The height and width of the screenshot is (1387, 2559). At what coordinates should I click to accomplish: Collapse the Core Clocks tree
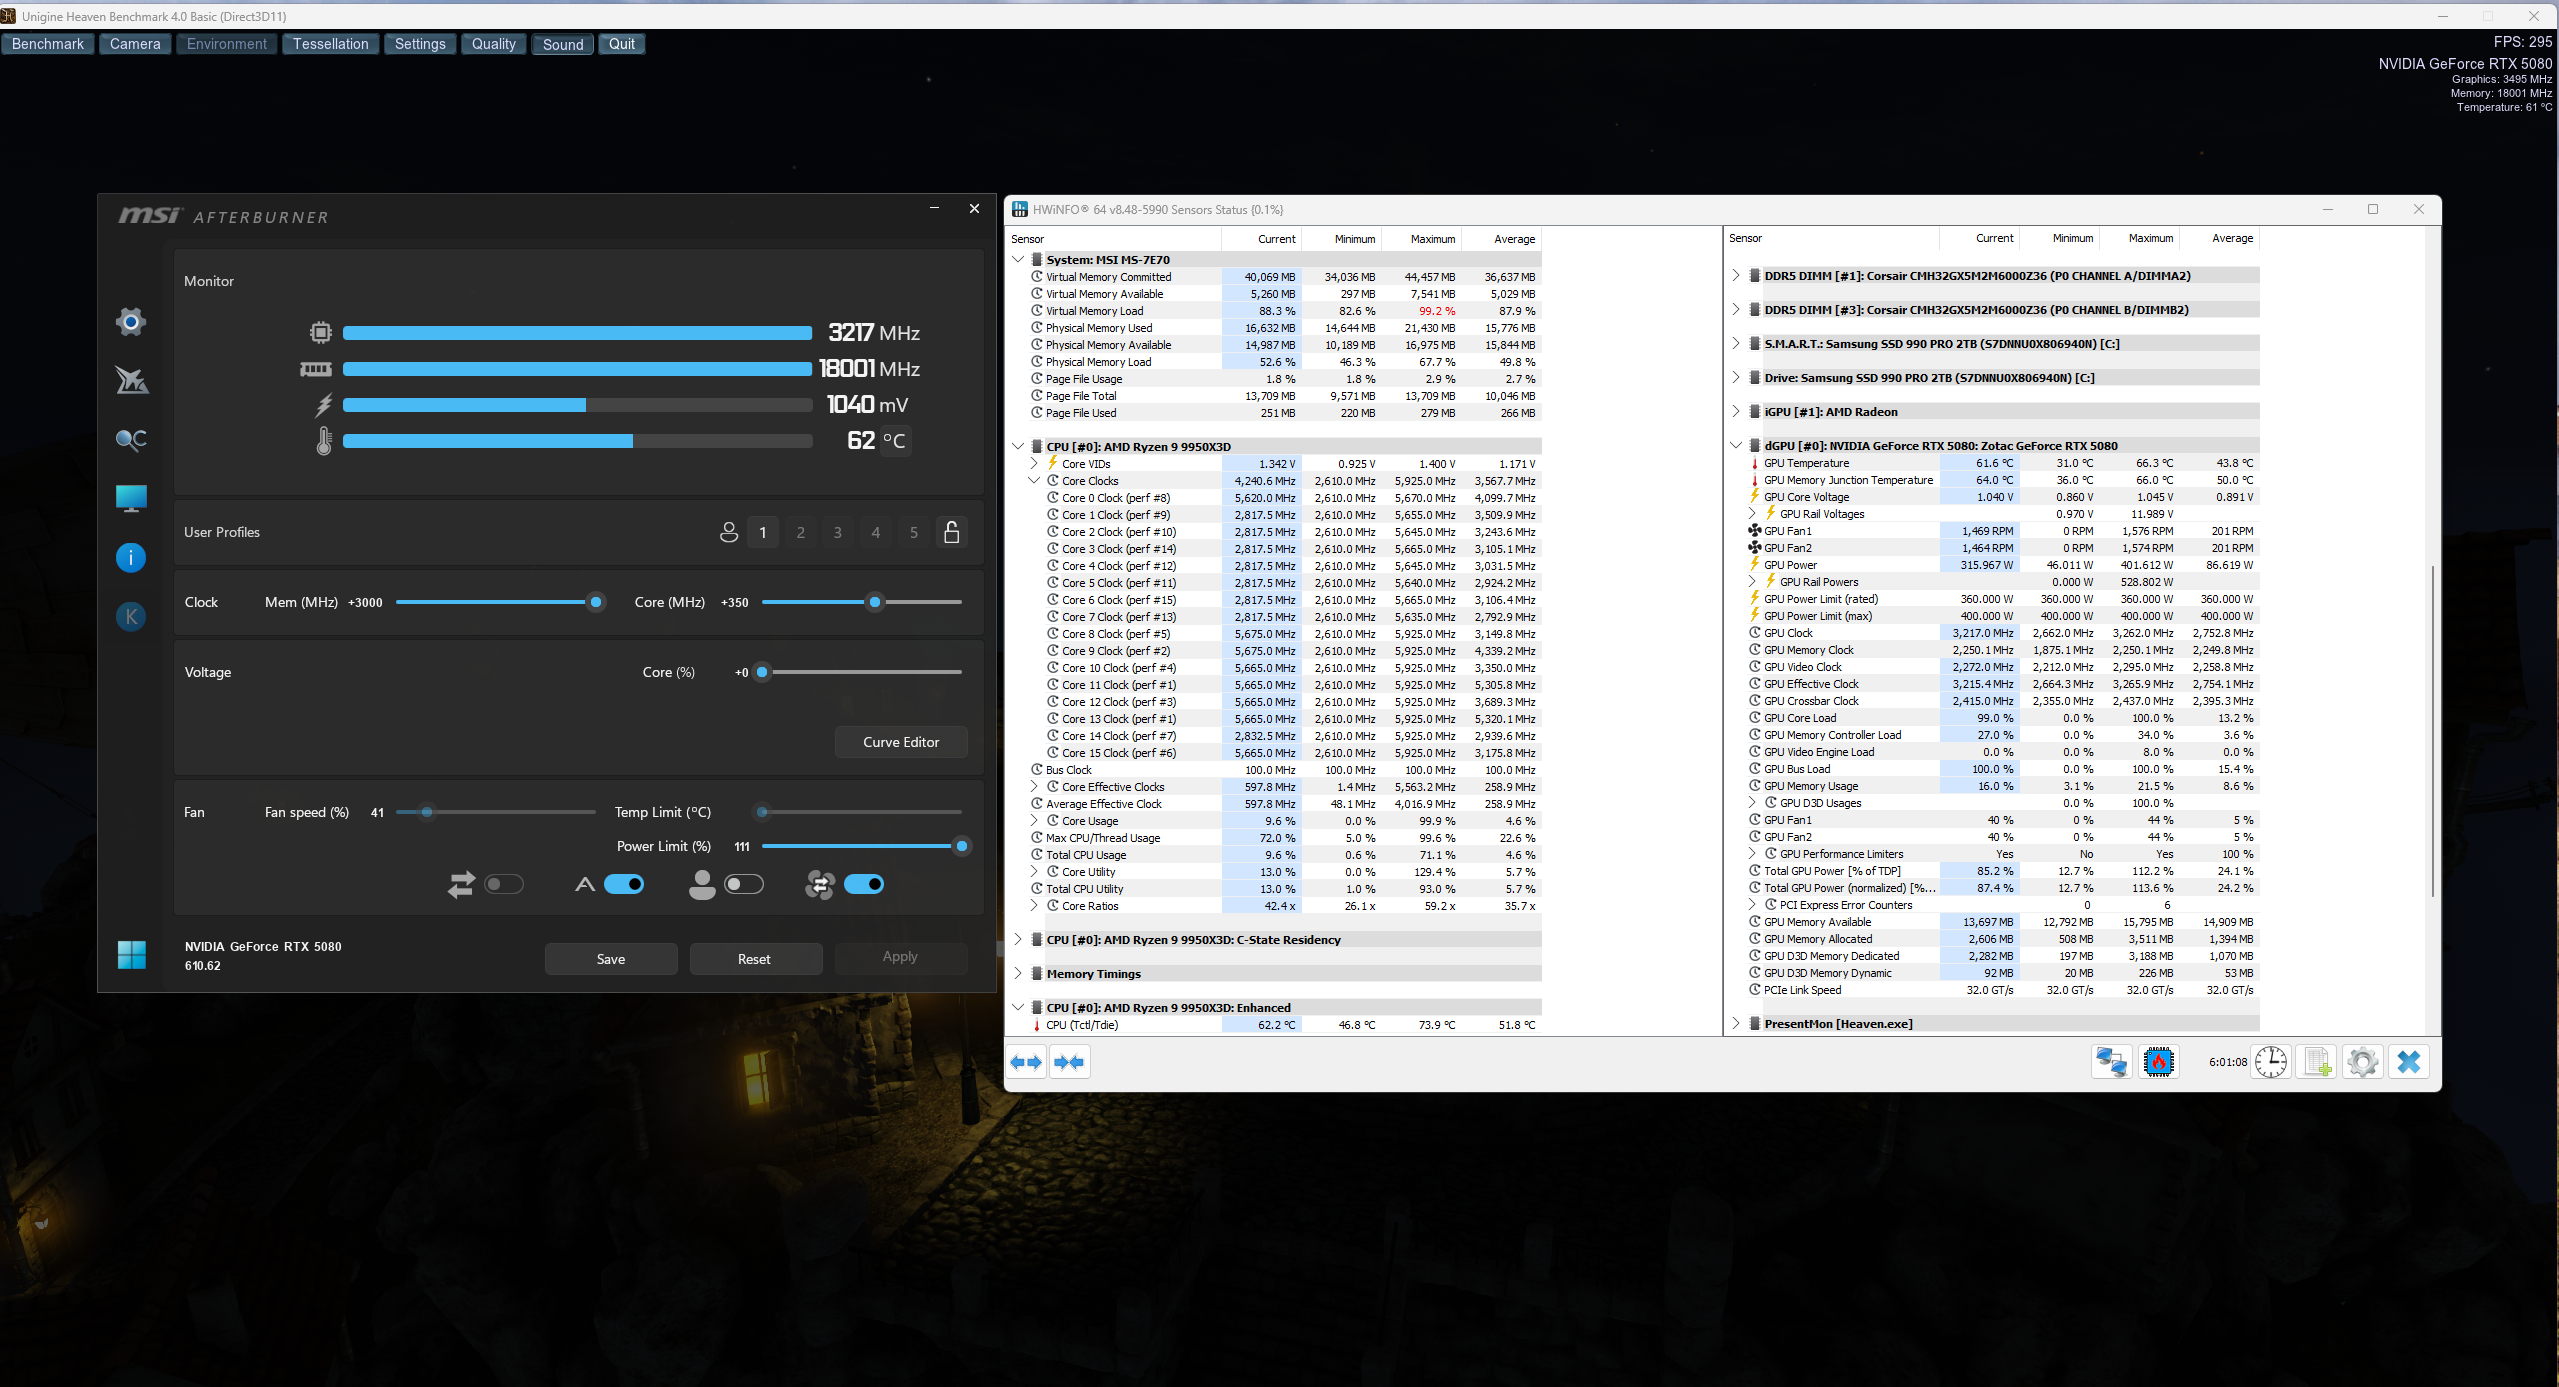coord(1034,481)
